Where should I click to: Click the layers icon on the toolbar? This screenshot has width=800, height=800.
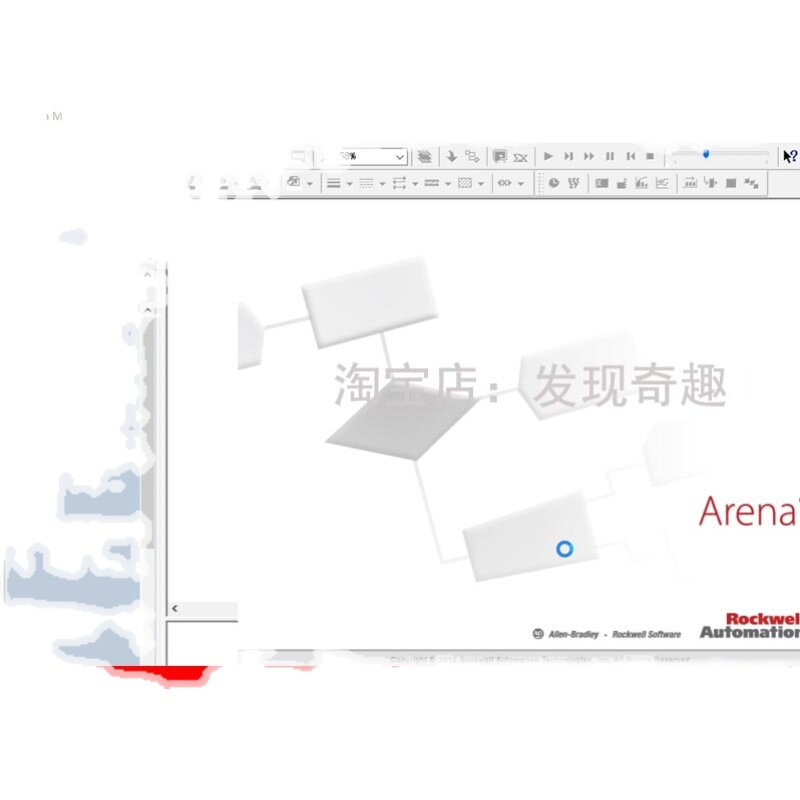424,157
